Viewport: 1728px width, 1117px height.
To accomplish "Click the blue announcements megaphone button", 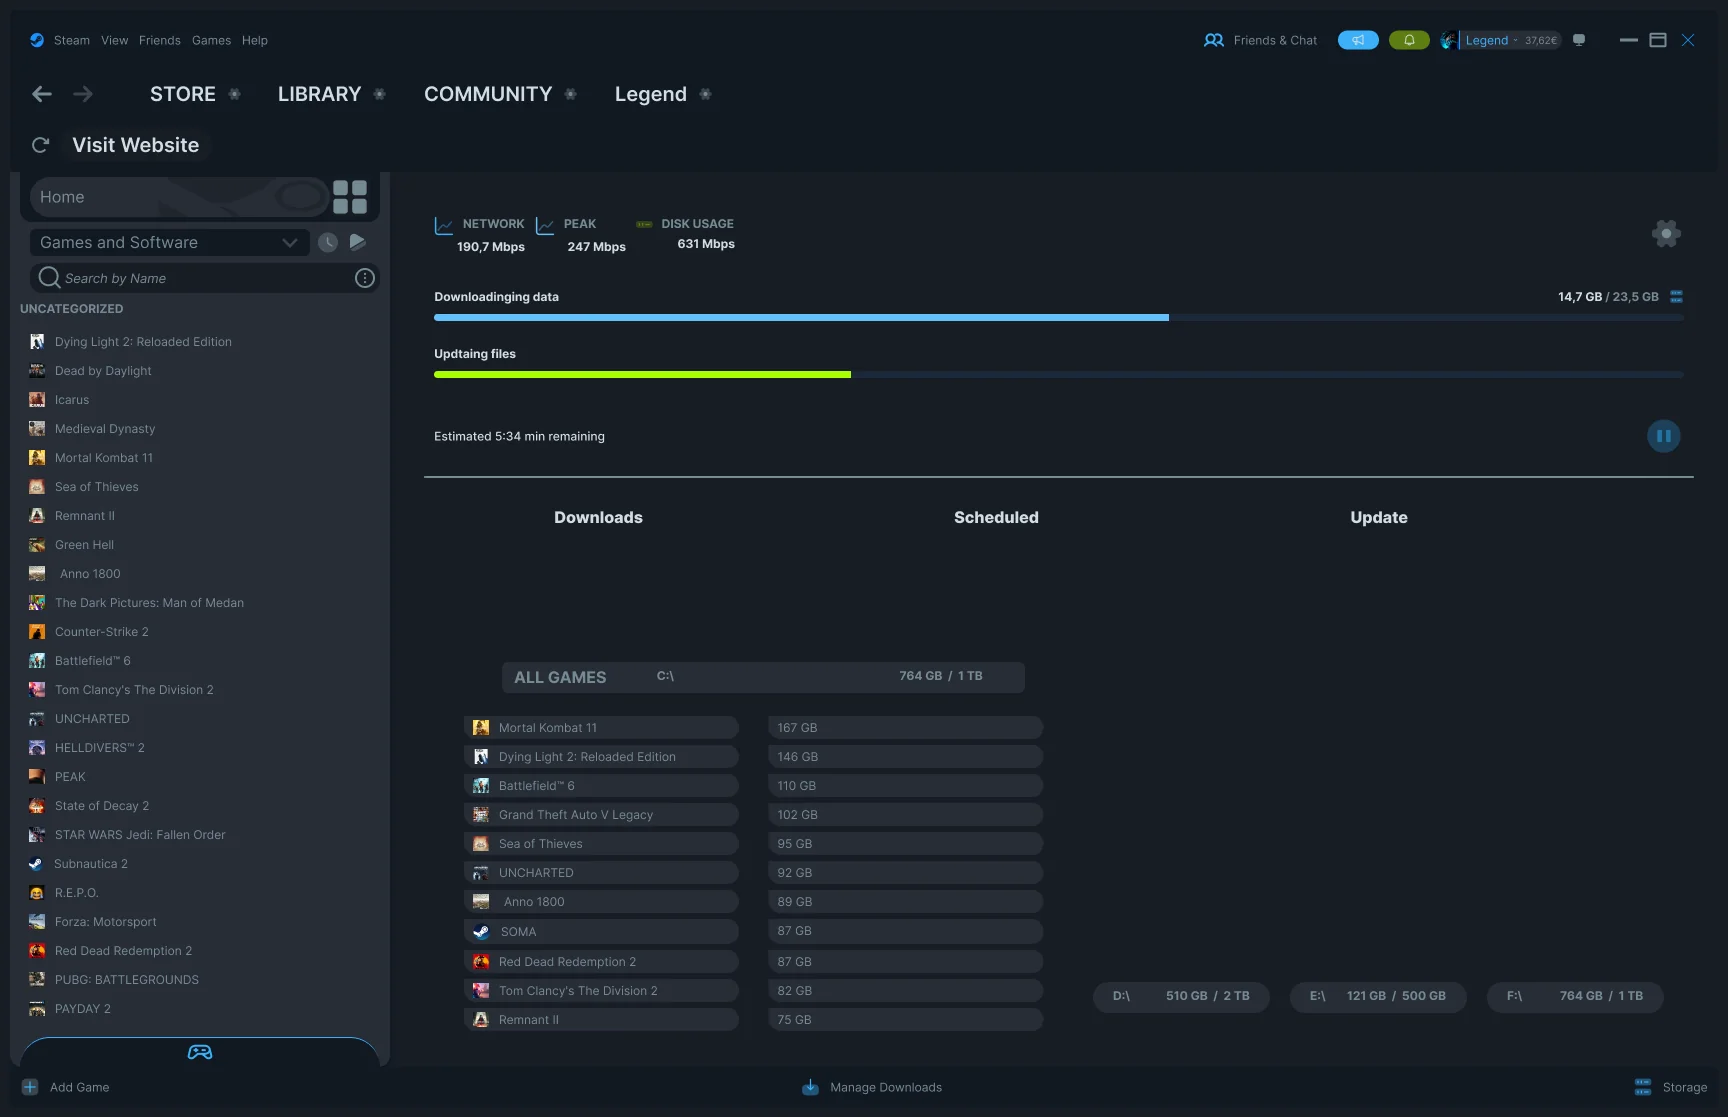I will click(x=1358, y=40).
